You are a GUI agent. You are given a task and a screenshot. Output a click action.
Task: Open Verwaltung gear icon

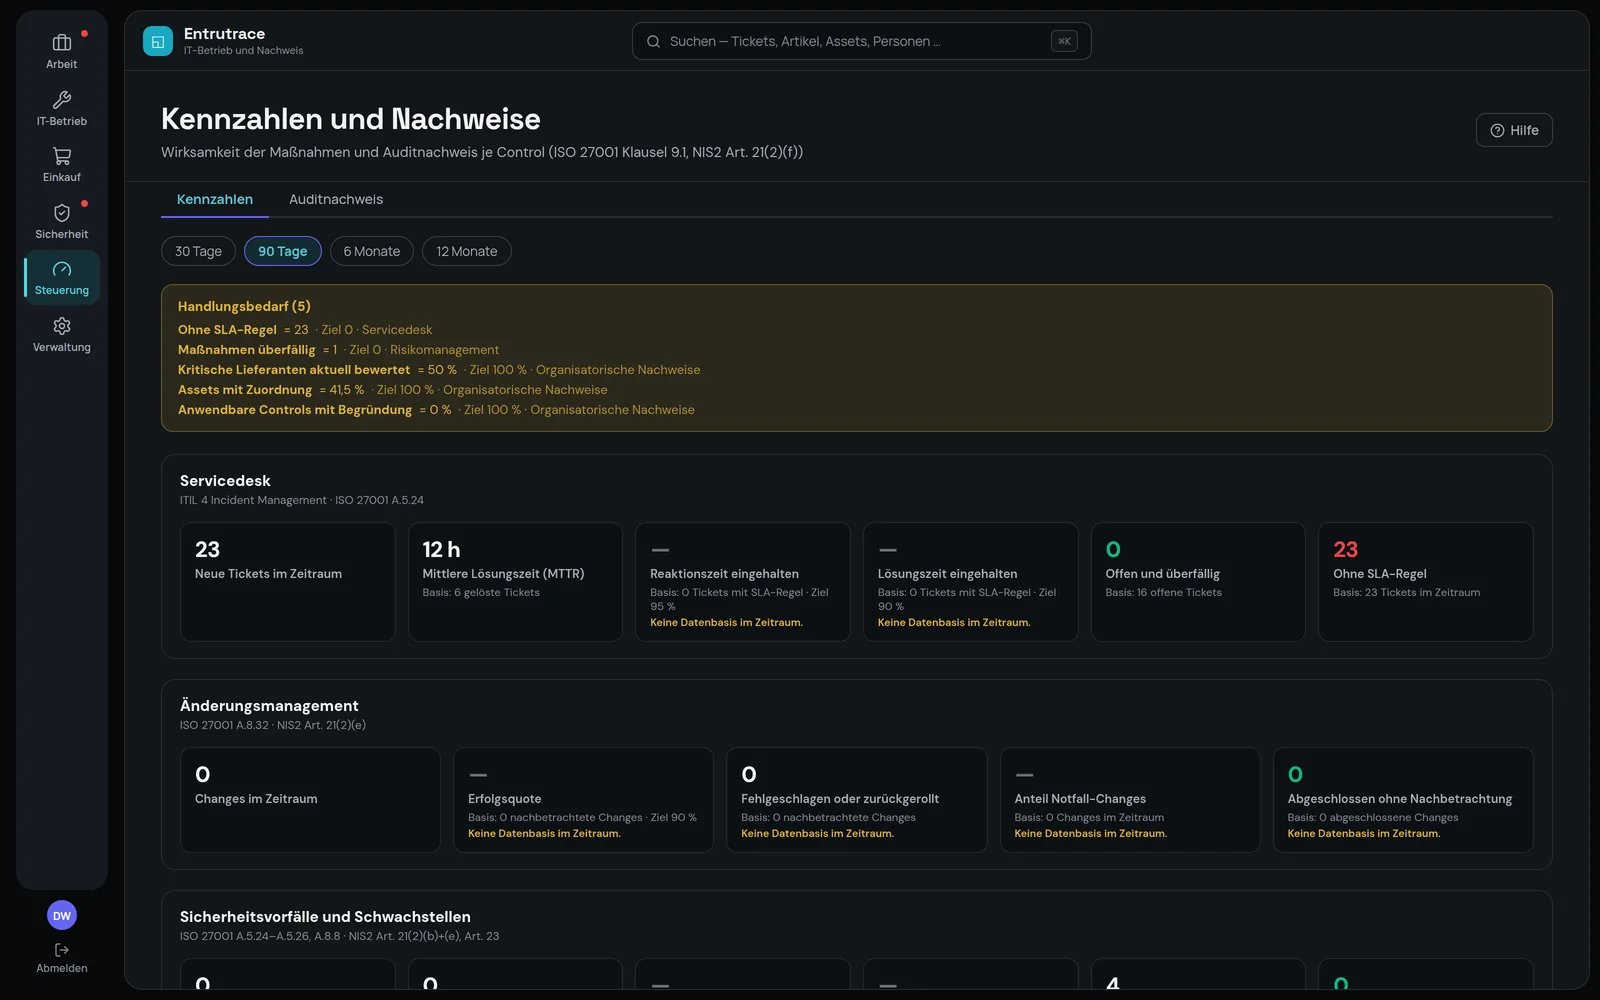pos(62,326)
